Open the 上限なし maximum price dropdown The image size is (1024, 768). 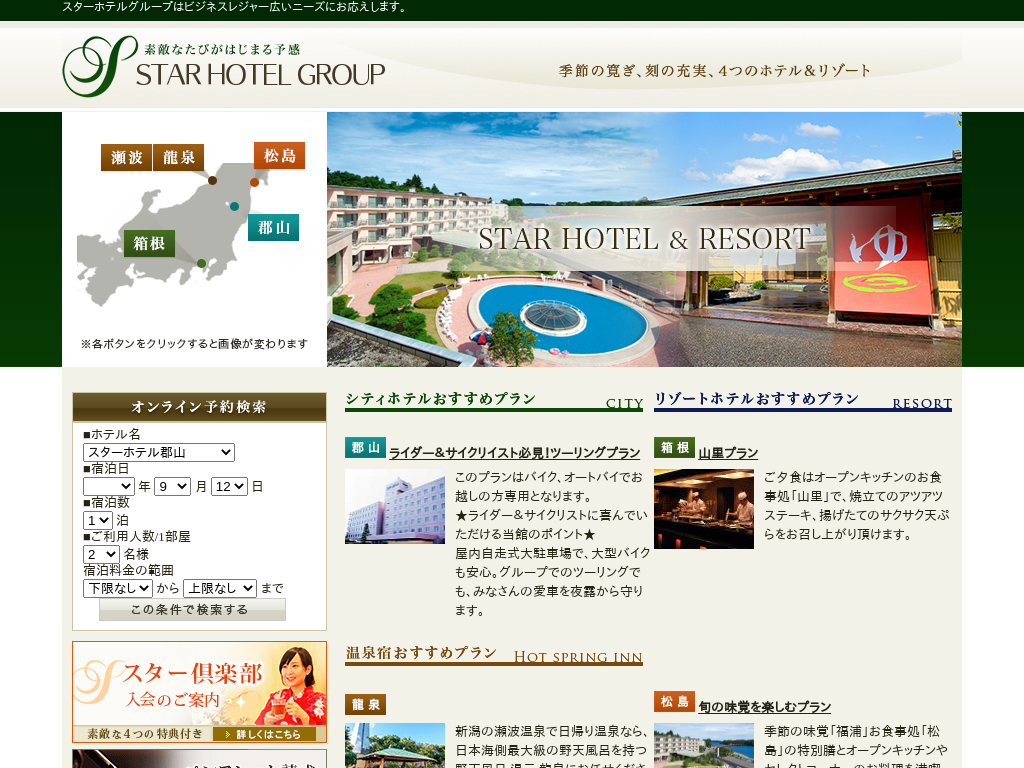tap(220, 588)
